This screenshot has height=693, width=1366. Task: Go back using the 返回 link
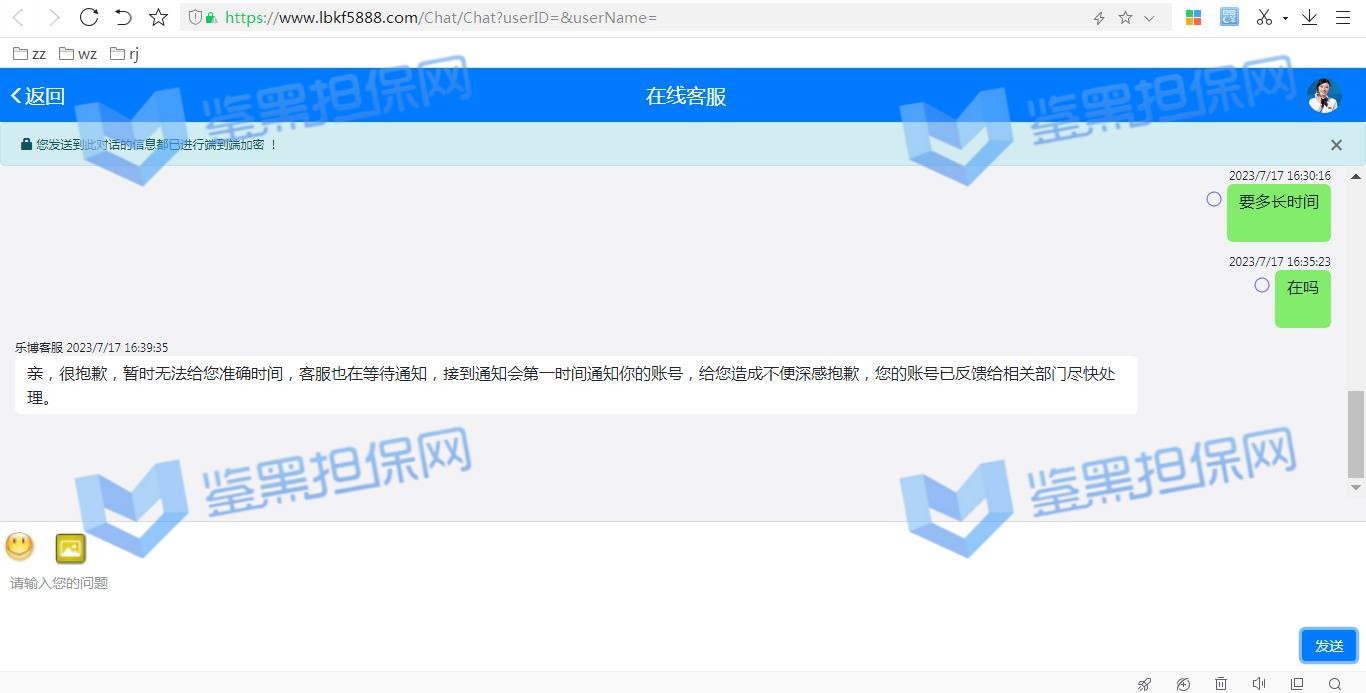pyautogui.click(x=38, y=96)
